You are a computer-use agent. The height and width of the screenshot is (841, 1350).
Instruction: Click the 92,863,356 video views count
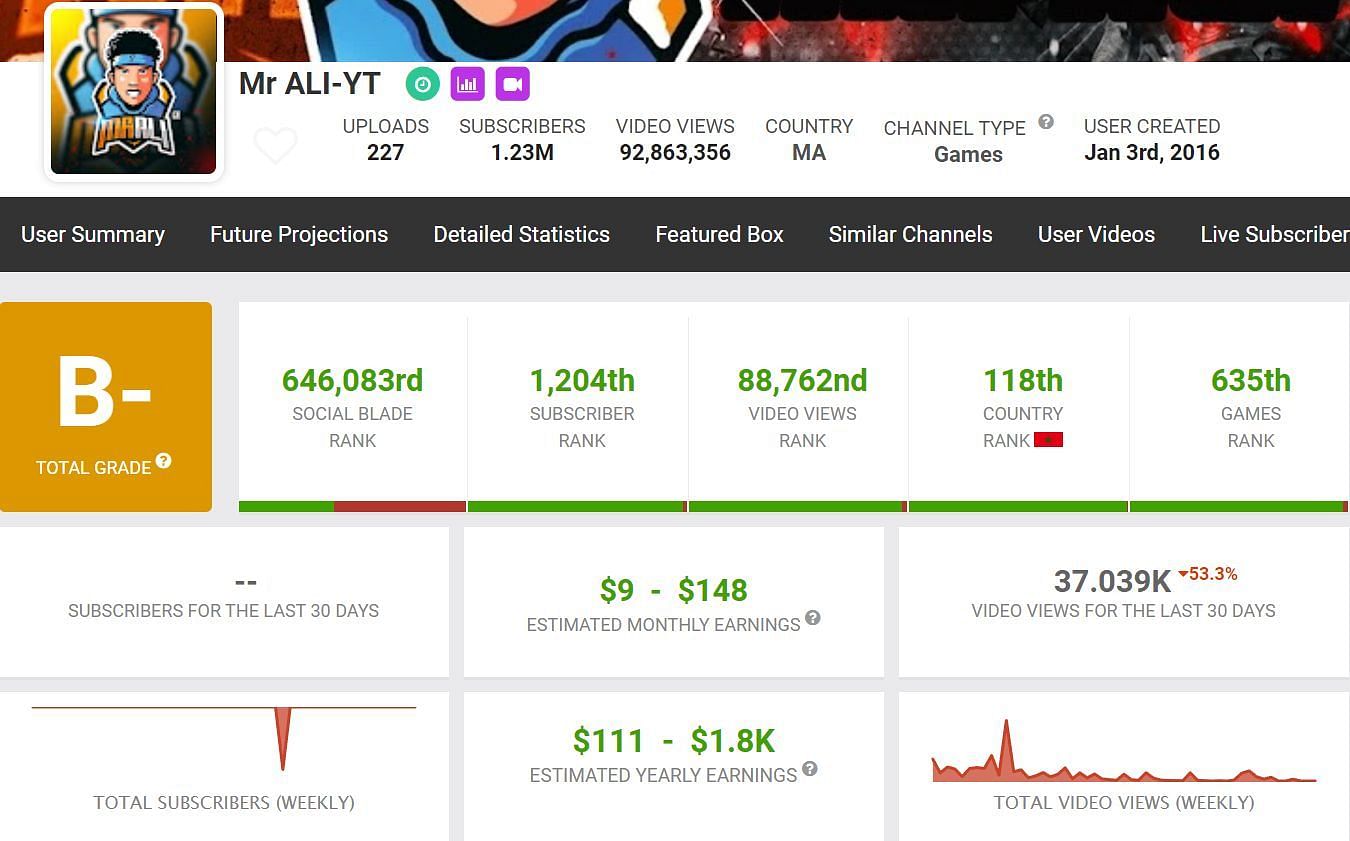tap(675, 153)
